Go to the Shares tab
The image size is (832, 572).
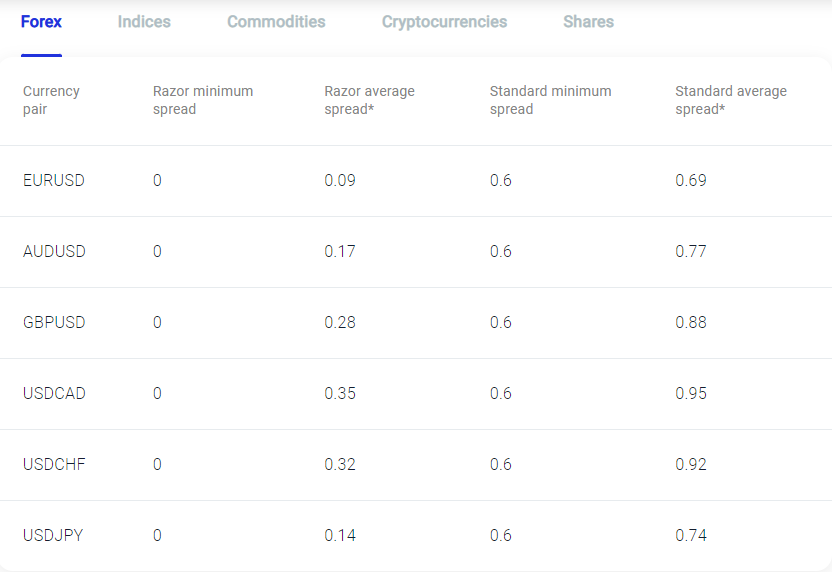point(588,22)
